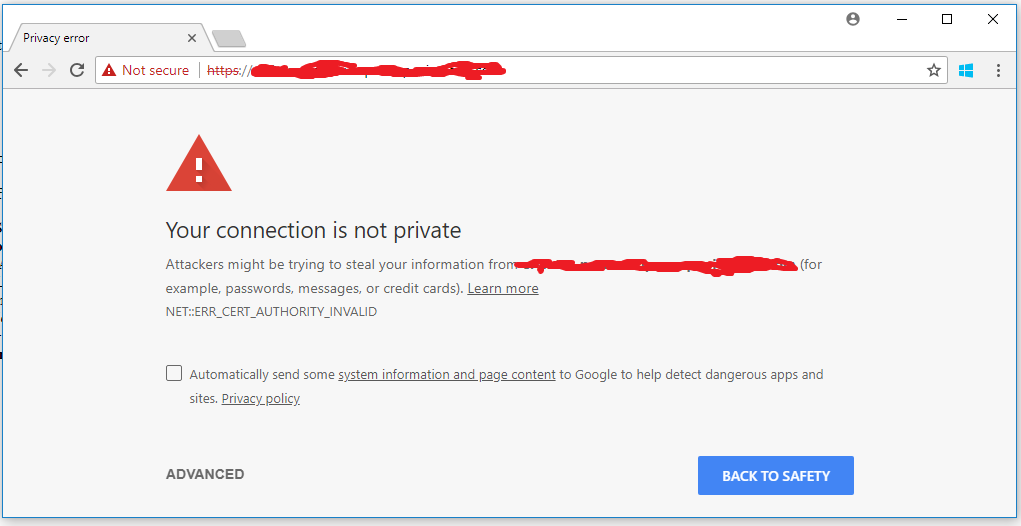The image size is (1021, 526).
Task: Maximize the Chrome browser window
Action: [x=947, y=19]
